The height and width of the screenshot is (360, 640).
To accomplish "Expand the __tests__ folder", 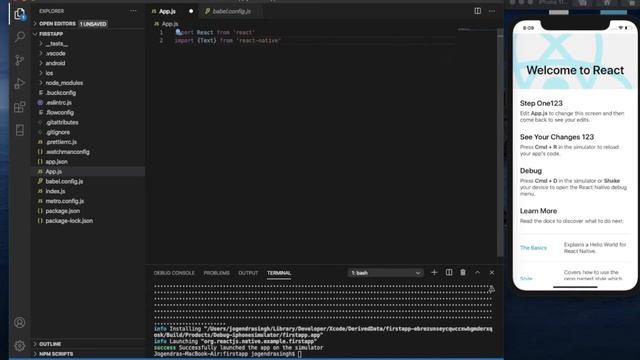I will (x=56, y=44).
